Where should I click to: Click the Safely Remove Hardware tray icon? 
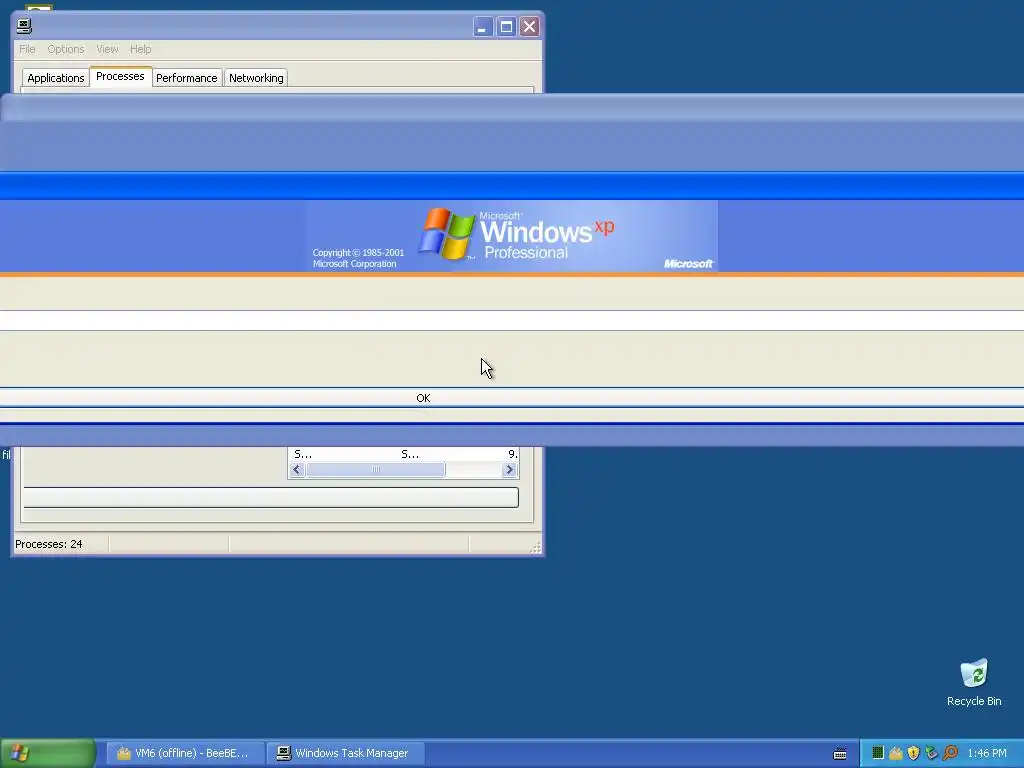(931, 753)
